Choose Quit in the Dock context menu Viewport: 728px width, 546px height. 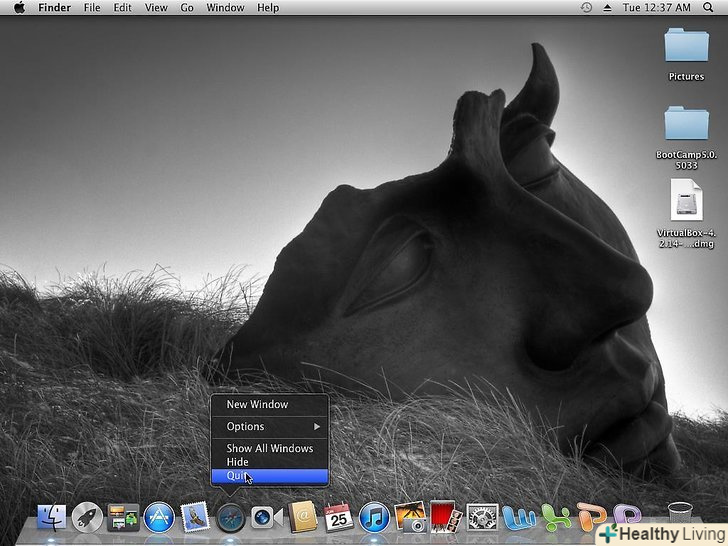(x=238, y=476)
